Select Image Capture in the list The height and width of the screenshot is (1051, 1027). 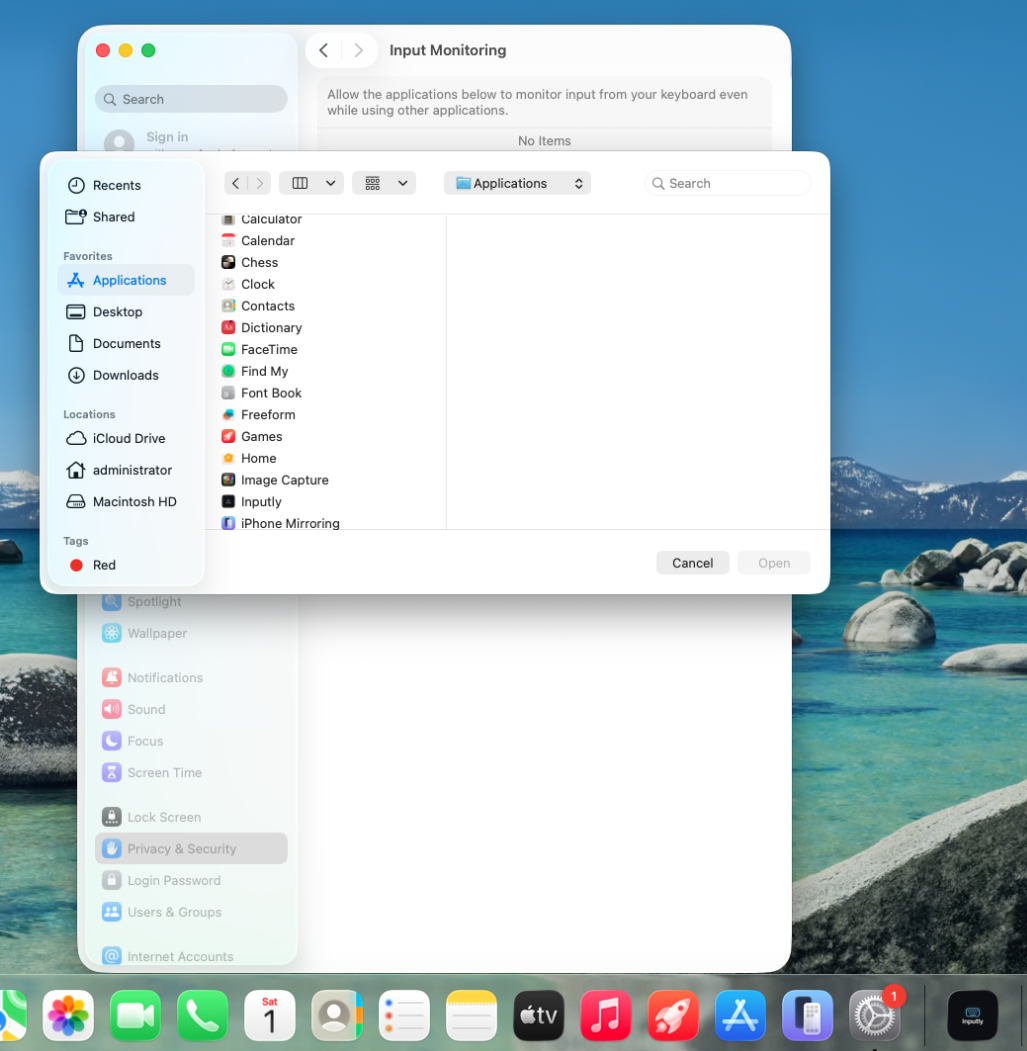pyautogui.click(x=284, y=480)
